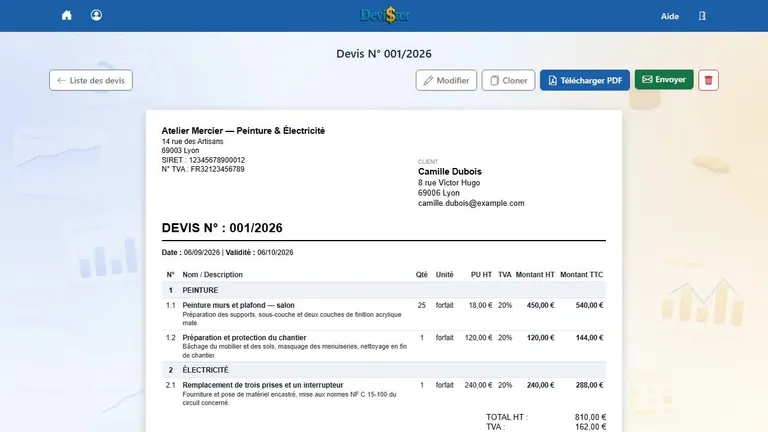Click the email camille.dubois@example.com

[x=471, y=203]
